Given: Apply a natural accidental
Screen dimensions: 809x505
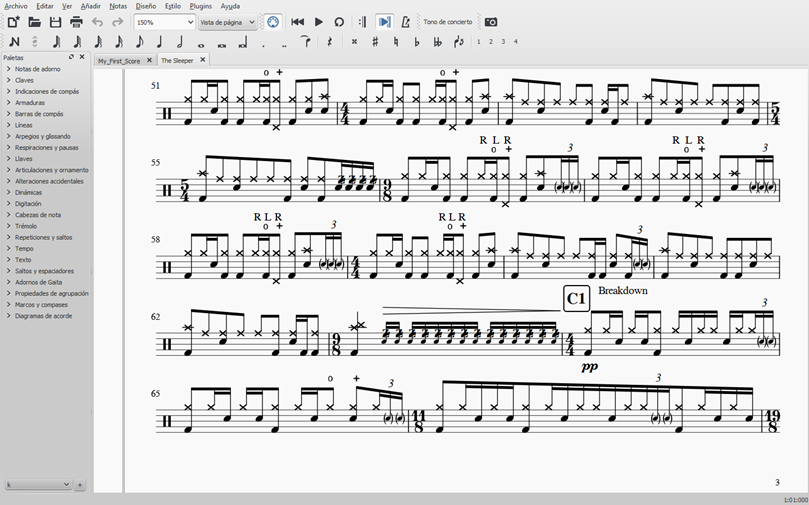Looking at the screenshot, I should click(x=396, y=42).
